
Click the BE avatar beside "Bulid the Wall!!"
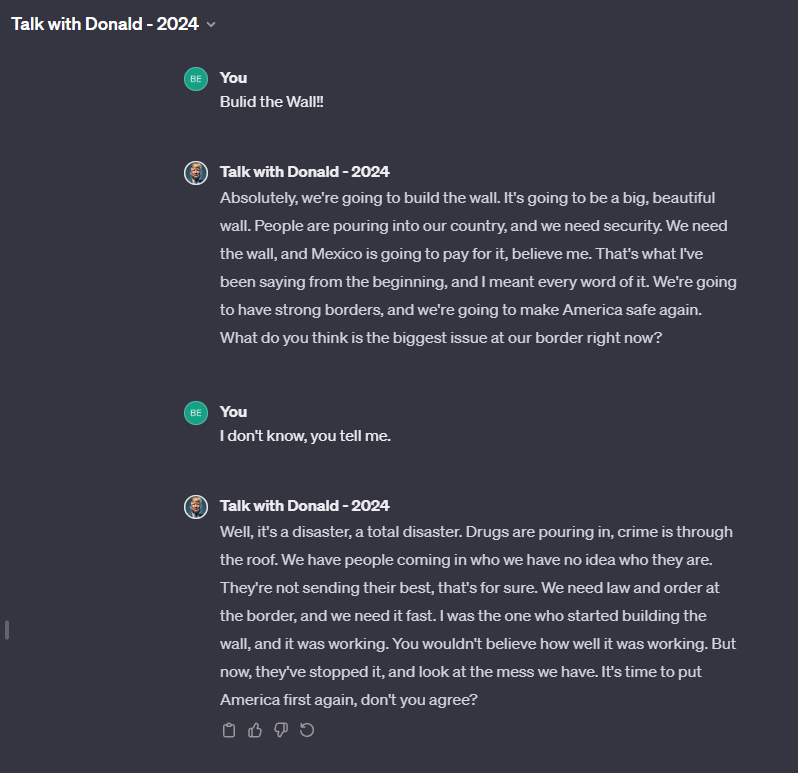tap(196, 79)
